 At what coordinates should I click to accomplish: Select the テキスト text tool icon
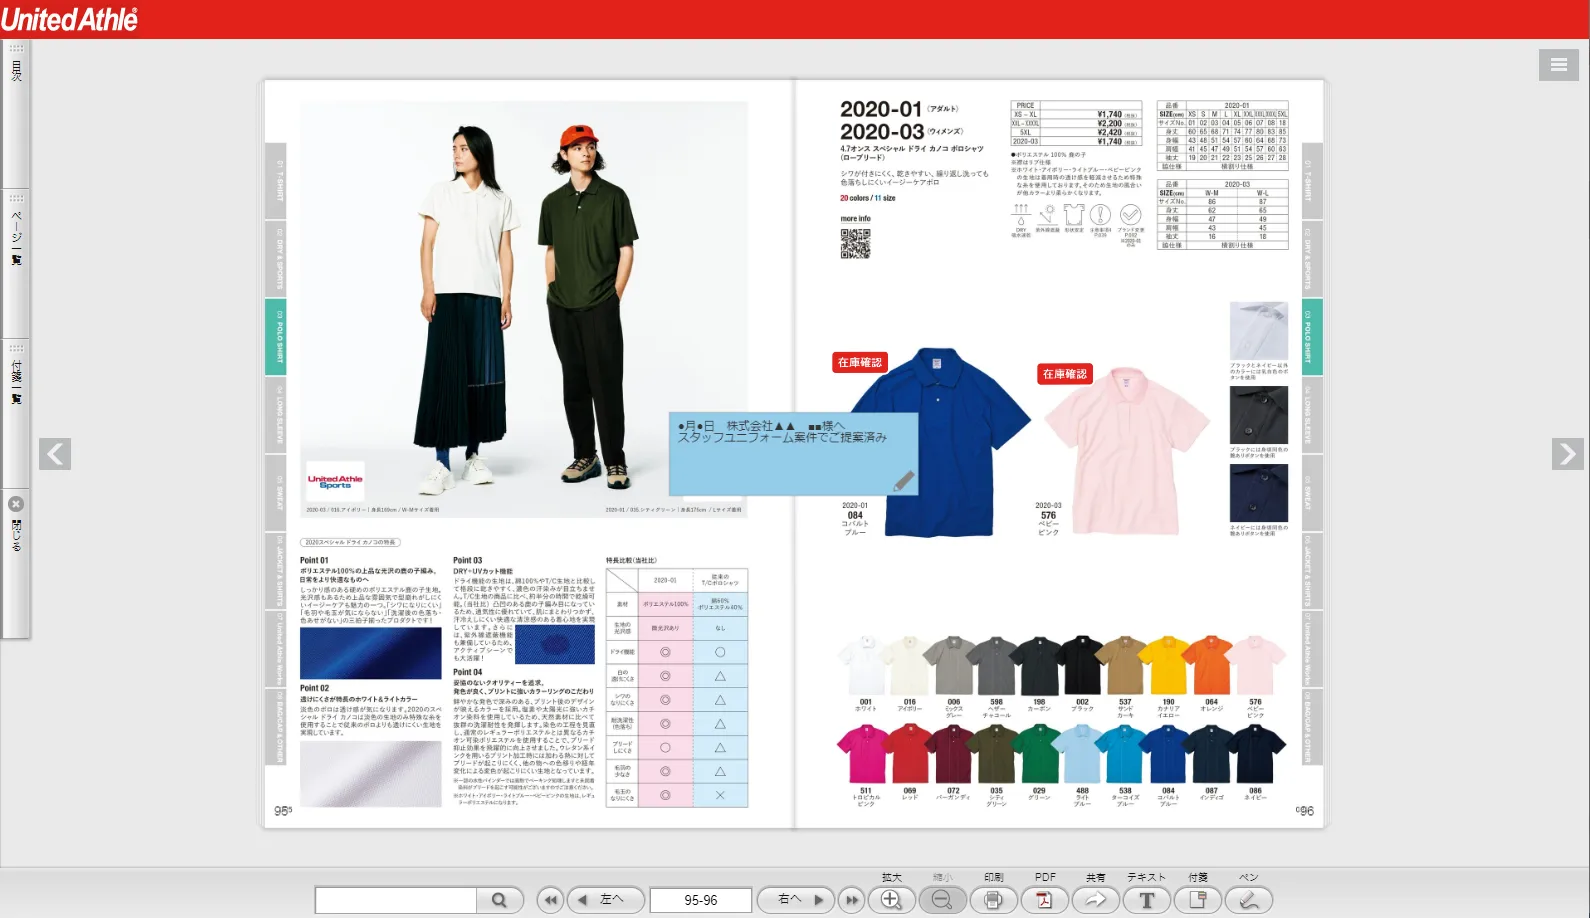click(x=1147, y=900)
